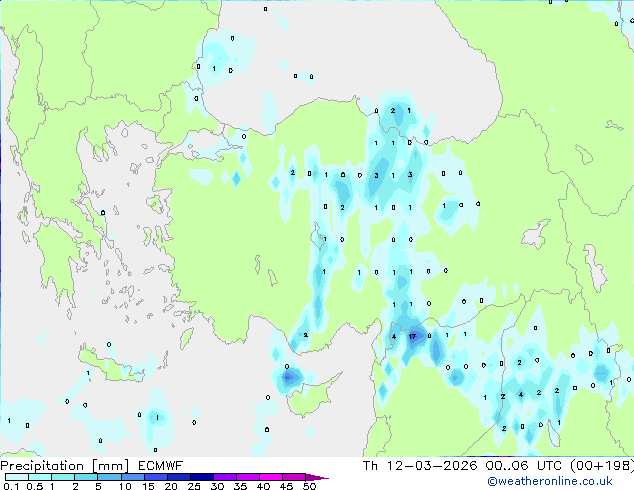The width and height of the screenshot is (634, 490).
Task: Click the 15–20 mm legend color swatch
Action: [156, 477]
